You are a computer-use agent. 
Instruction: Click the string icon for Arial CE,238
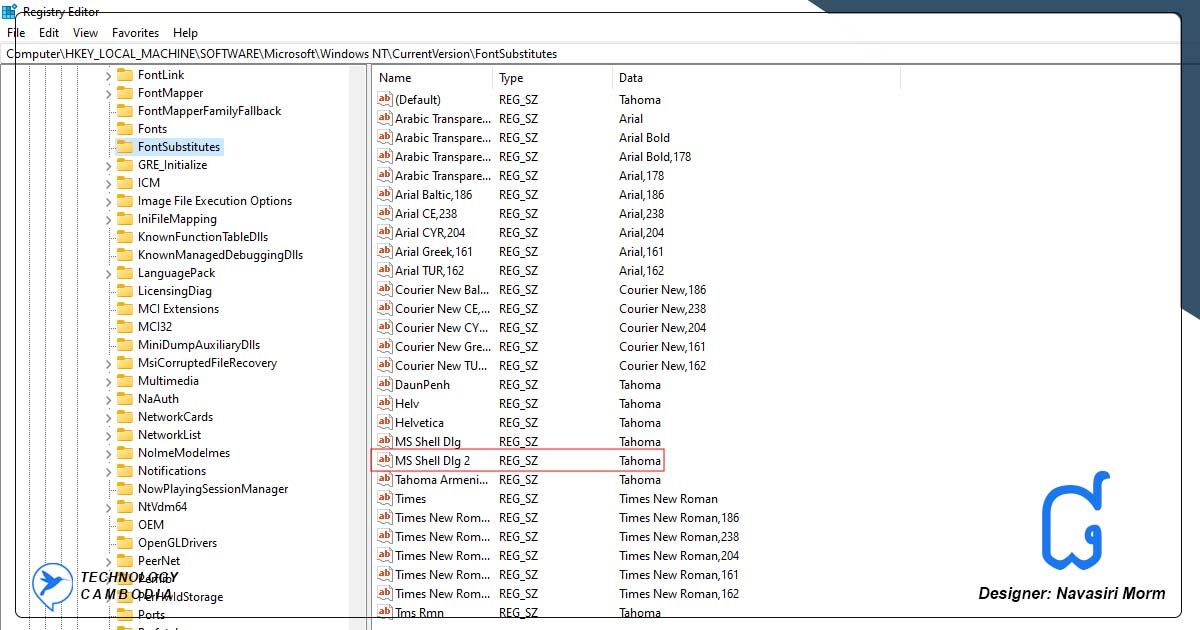tap(385, 213)
